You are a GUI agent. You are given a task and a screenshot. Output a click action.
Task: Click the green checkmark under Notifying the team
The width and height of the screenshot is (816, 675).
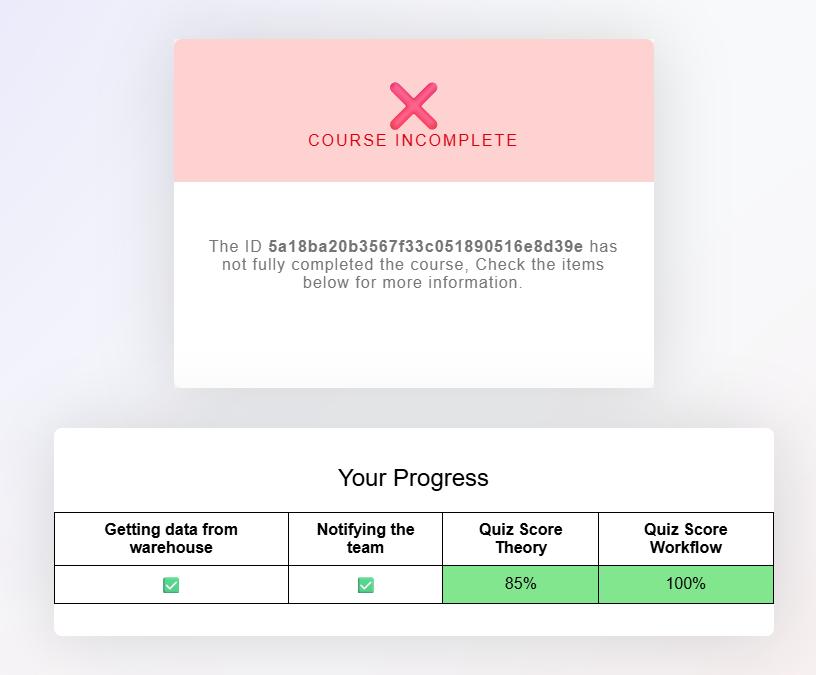coord(366,585)
